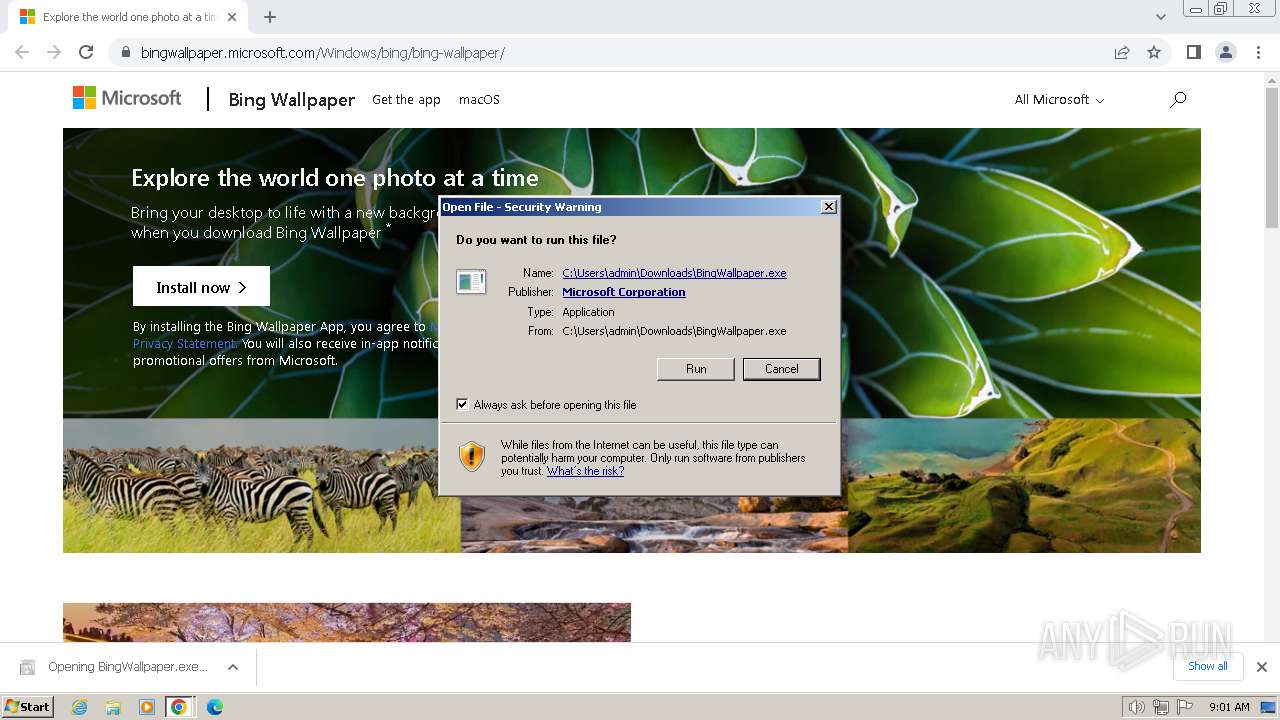Click the zebra herd photo thumbnail
Image resolution: width=1280 pixels, height=720 pixels.
pyautogui.click(x=261, y=485)
